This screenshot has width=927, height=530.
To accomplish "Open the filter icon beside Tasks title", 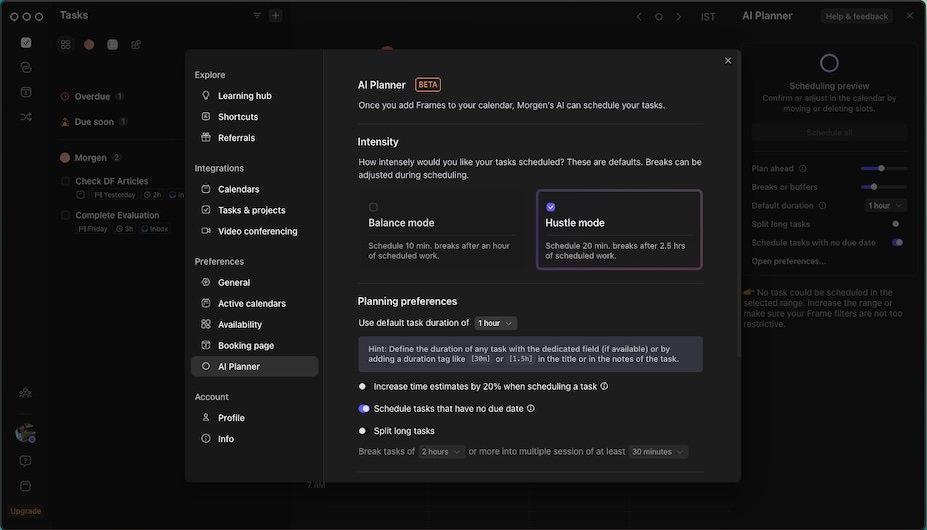I will (257, 16).
